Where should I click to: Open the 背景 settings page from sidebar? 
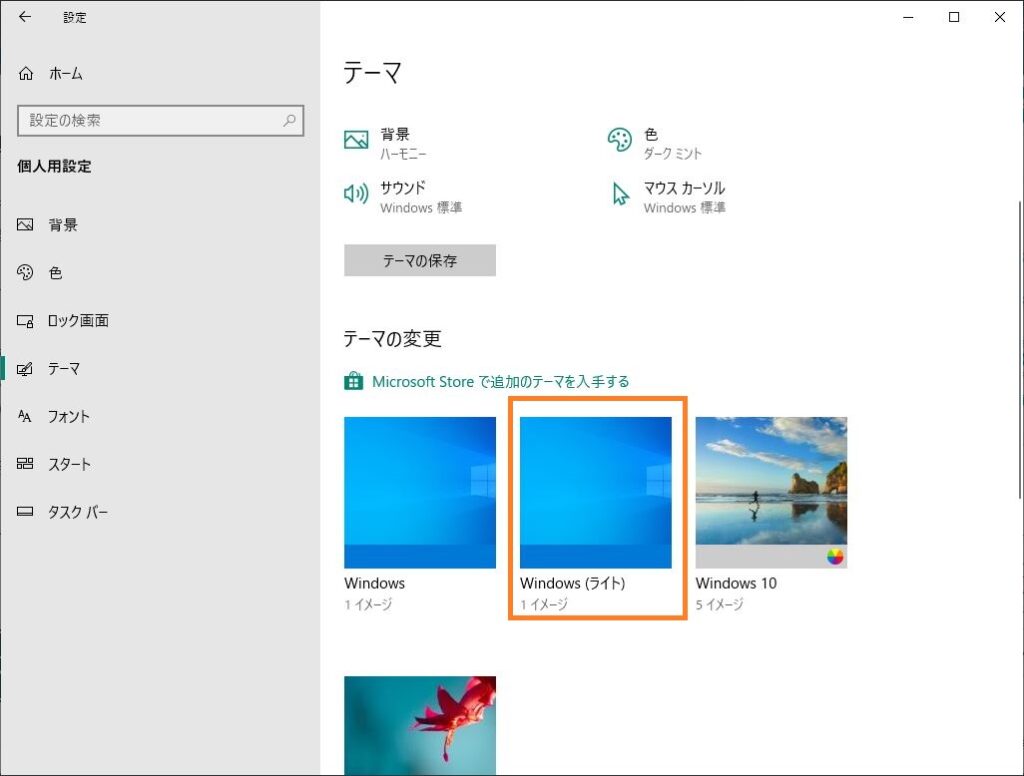160,225
